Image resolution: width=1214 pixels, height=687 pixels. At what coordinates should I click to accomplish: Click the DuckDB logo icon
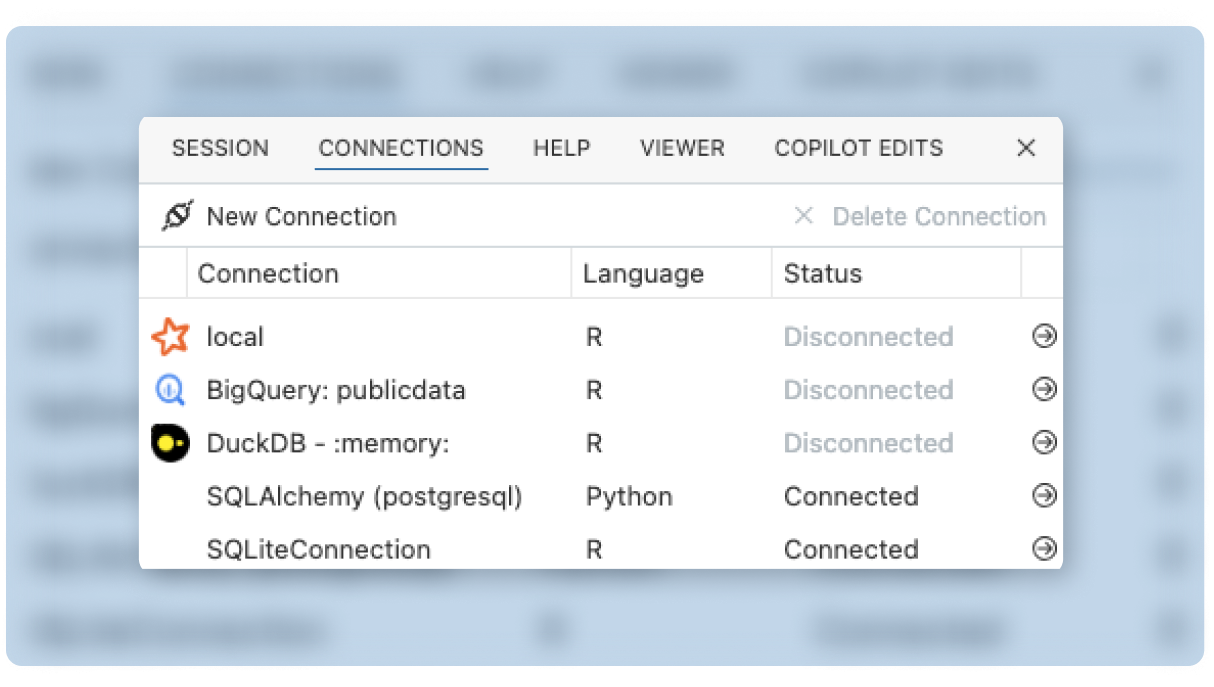[170, 443]
